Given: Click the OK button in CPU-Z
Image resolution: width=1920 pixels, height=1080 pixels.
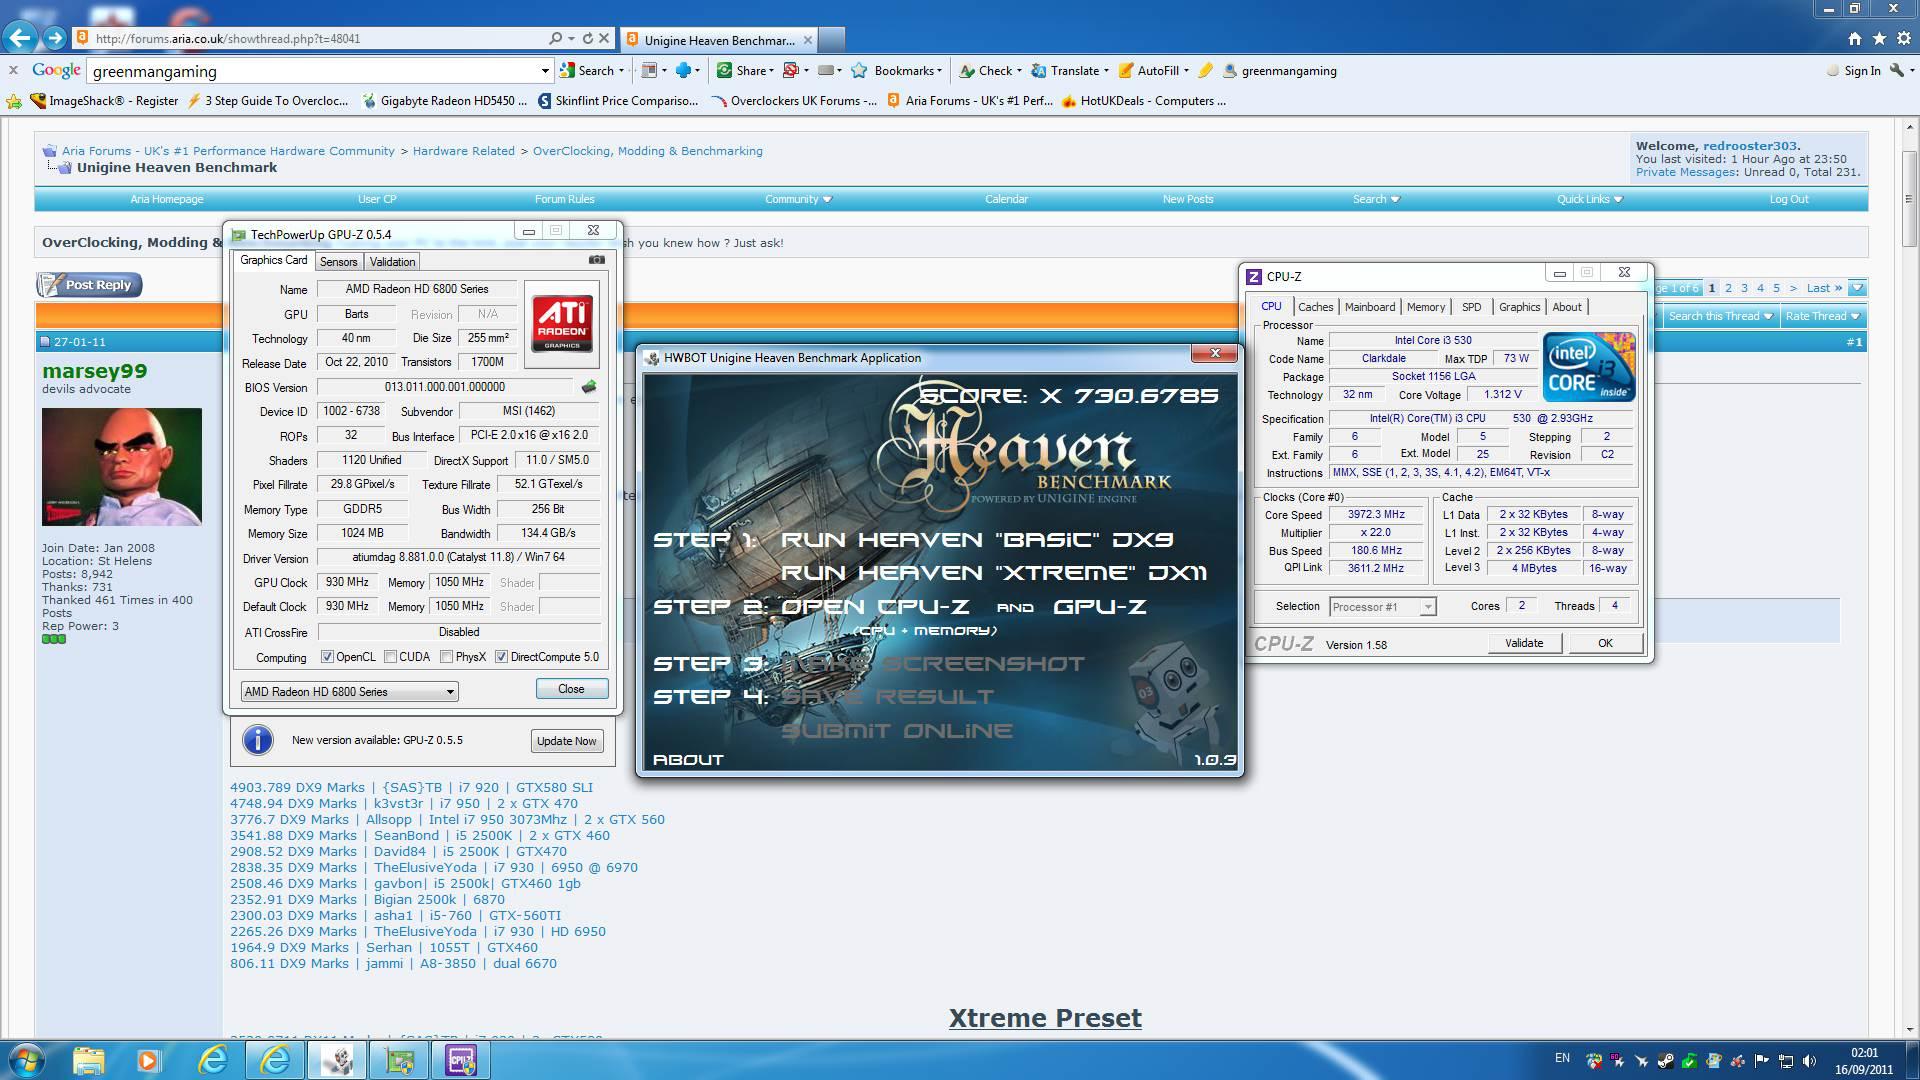Looking at the screenshot, I should [1605, 643].
